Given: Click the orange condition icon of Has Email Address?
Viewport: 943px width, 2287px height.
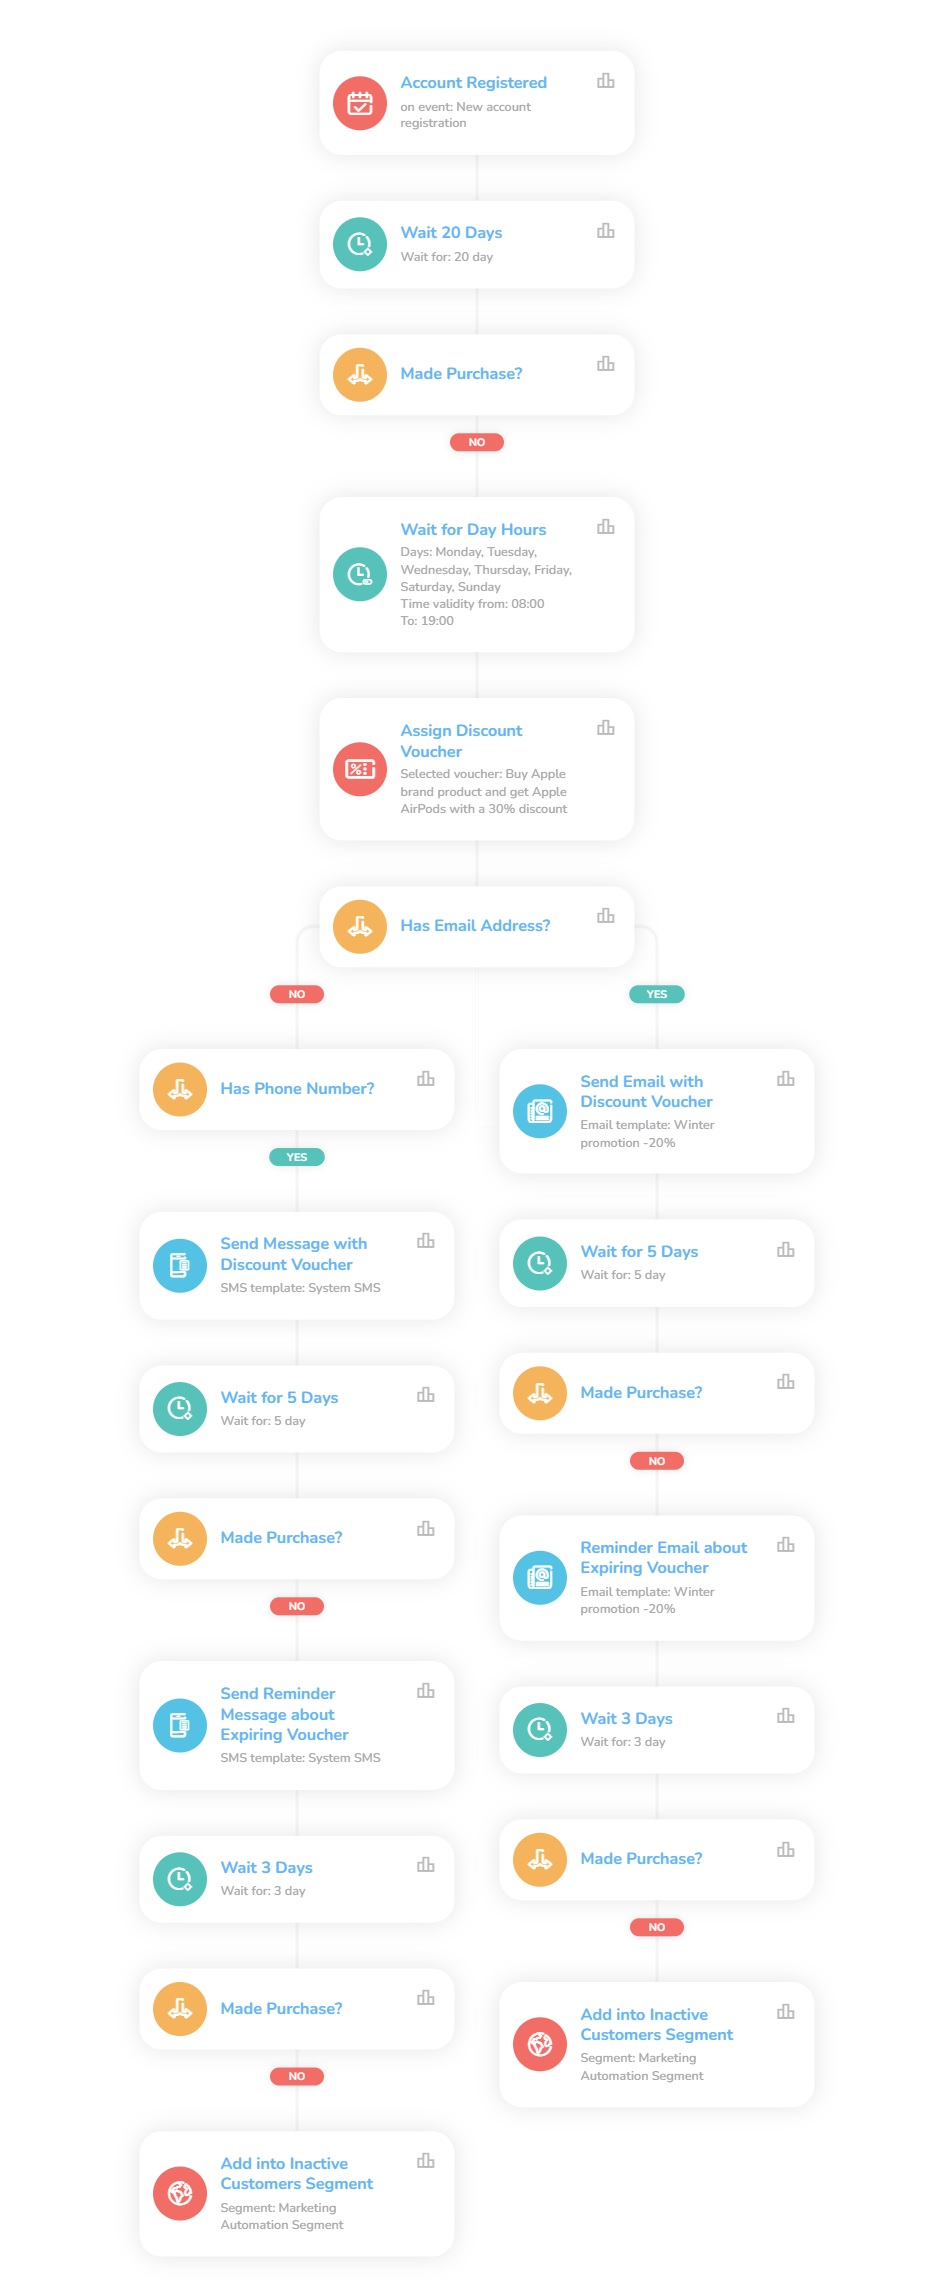Looking at the screenshot, I should coord(360,926).
